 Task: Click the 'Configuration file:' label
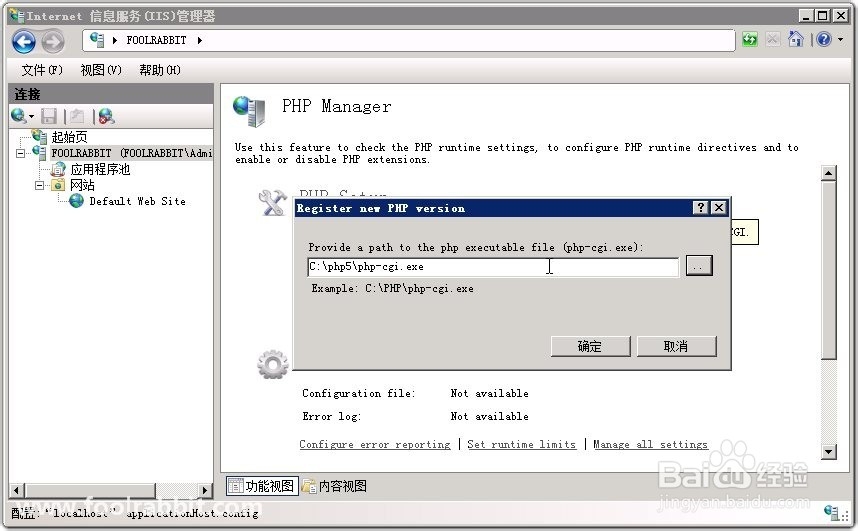[x=358, y=393]
